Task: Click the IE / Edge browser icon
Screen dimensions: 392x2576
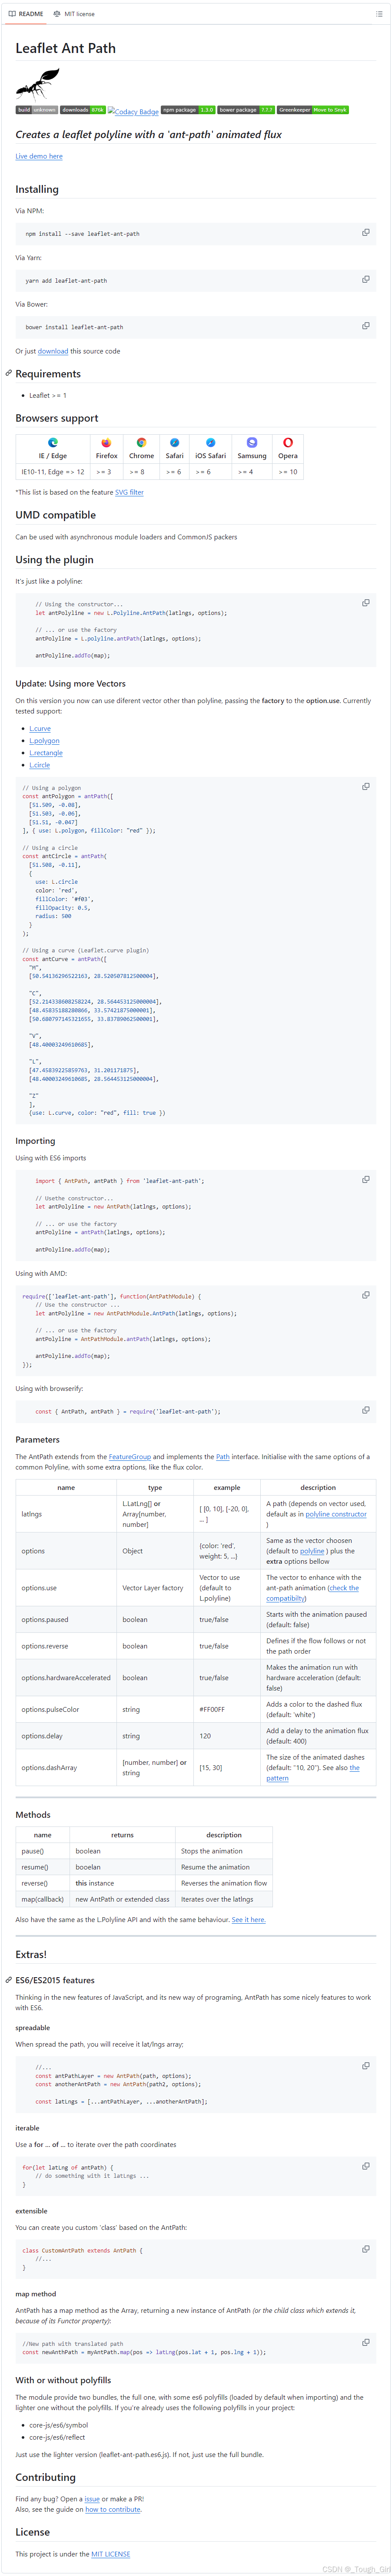Action: (x=53, y=442)
